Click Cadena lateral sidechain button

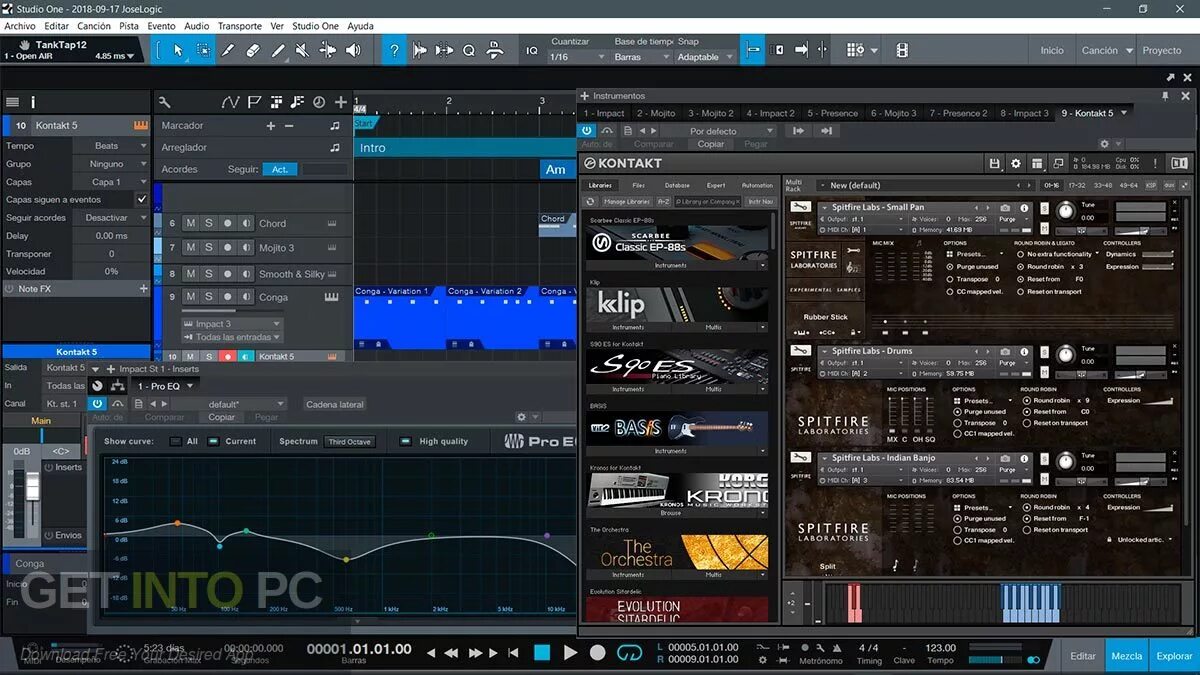click(335, 404)
